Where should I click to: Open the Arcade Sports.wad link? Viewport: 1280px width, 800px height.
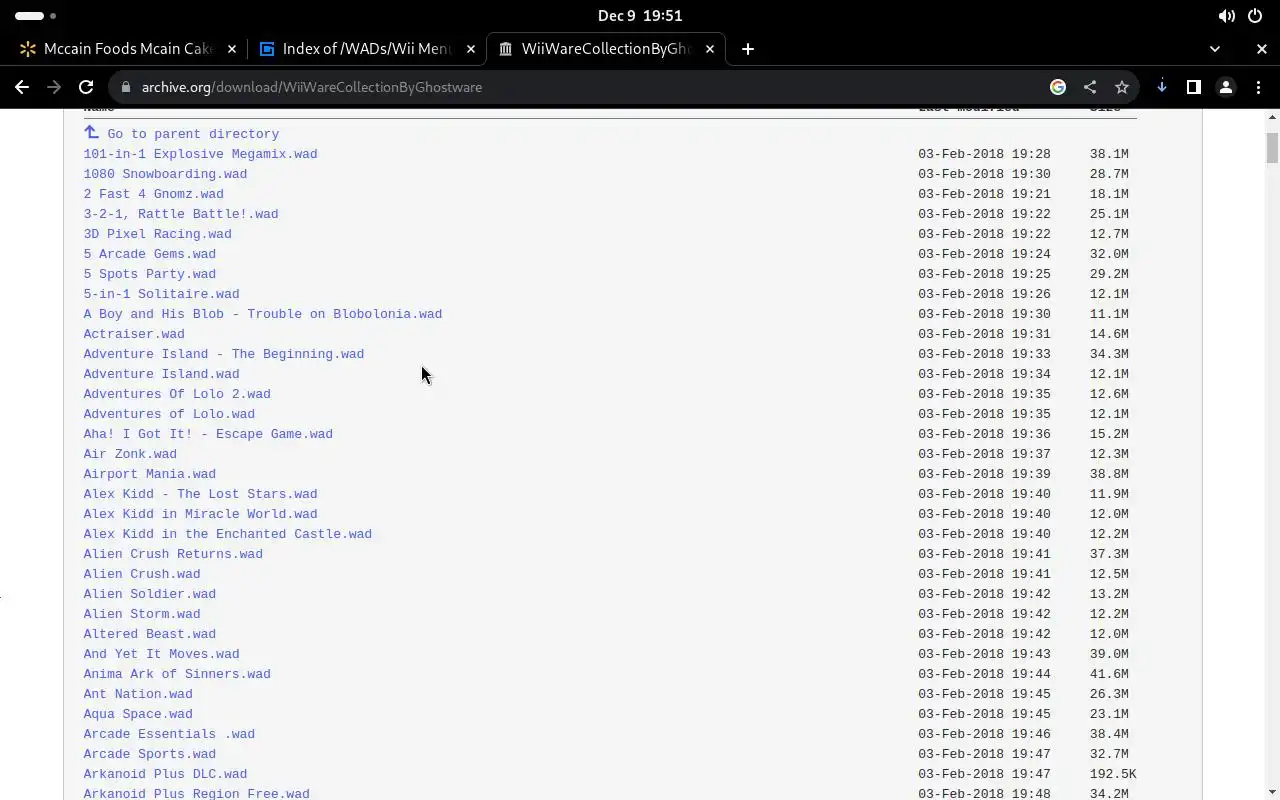[x=150, y=754]
